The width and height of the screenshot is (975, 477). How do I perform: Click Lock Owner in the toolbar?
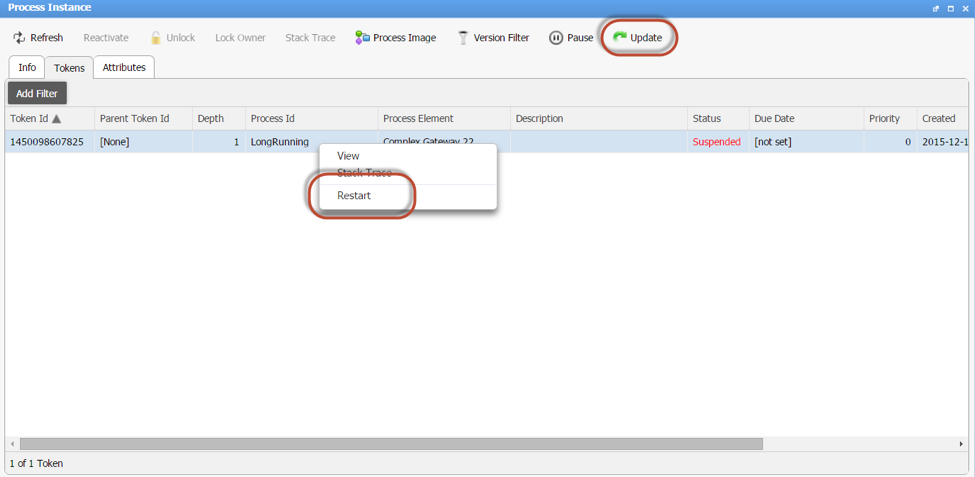click(x=240, y=38)
